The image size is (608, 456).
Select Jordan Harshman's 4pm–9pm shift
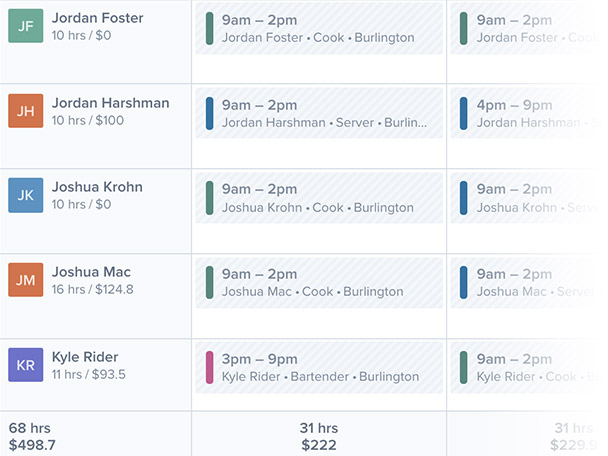pos(527,113)
